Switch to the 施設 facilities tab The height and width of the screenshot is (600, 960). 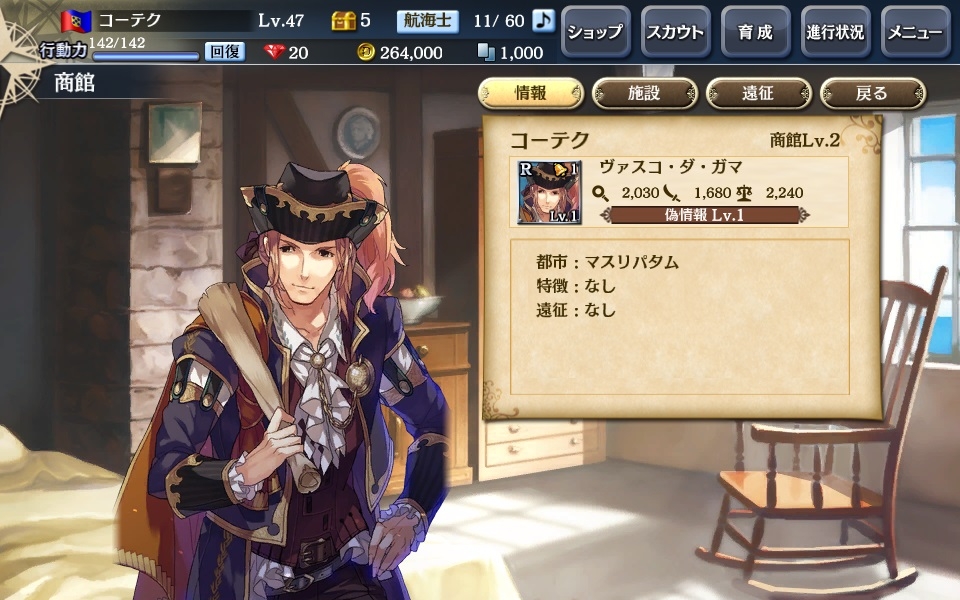point(644,93)
